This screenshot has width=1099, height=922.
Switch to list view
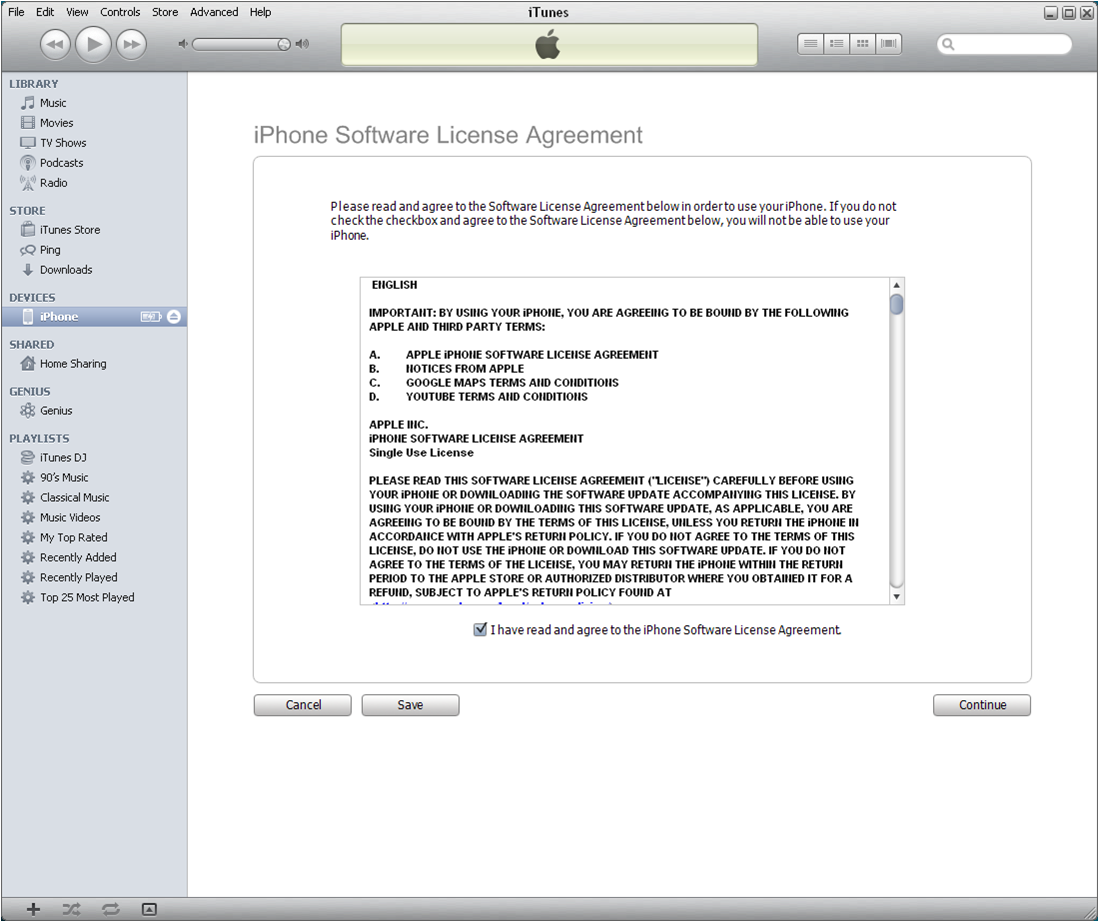[x=810, y=44]
